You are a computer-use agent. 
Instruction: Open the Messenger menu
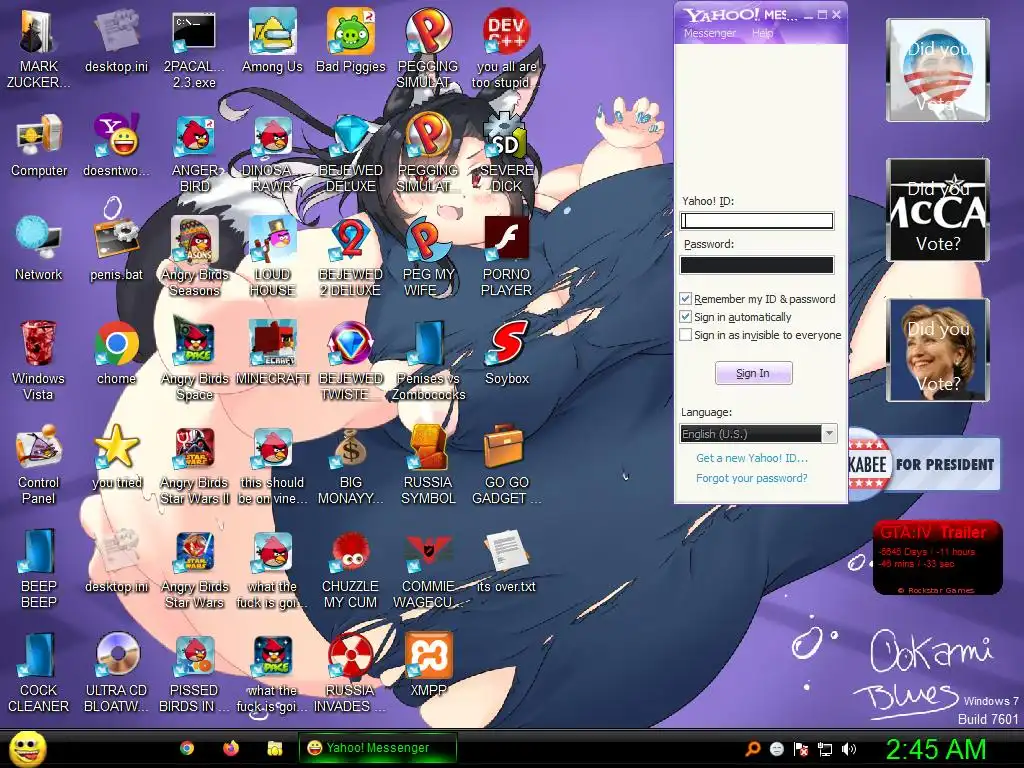pyautogui.click(x=709, y=33)
